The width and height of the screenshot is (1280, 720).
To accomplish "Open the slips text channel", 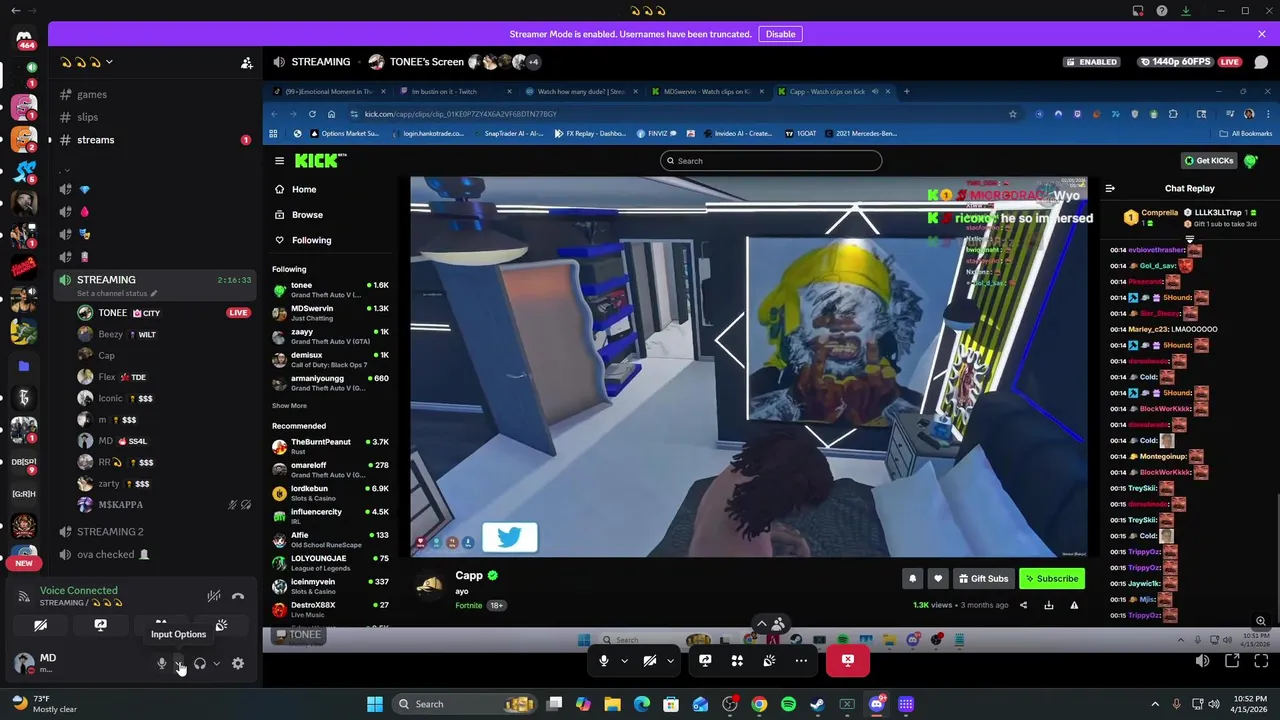I will coord(155,117).
